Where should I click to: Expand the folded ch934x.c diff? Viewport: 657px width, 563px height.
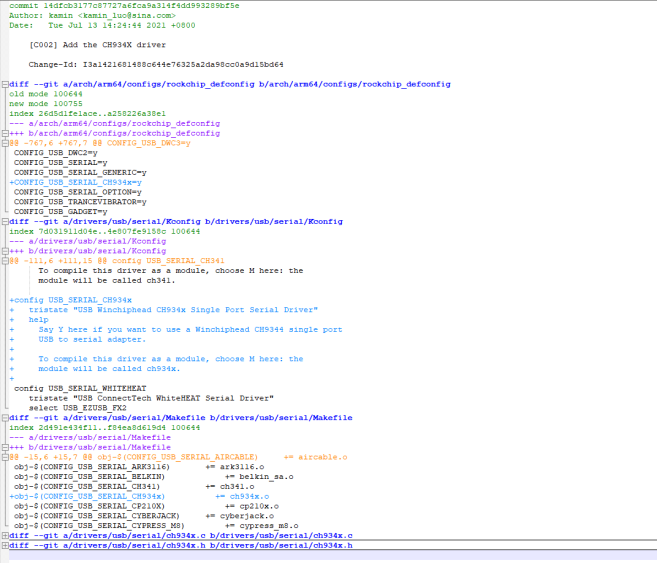pos(5,535)
